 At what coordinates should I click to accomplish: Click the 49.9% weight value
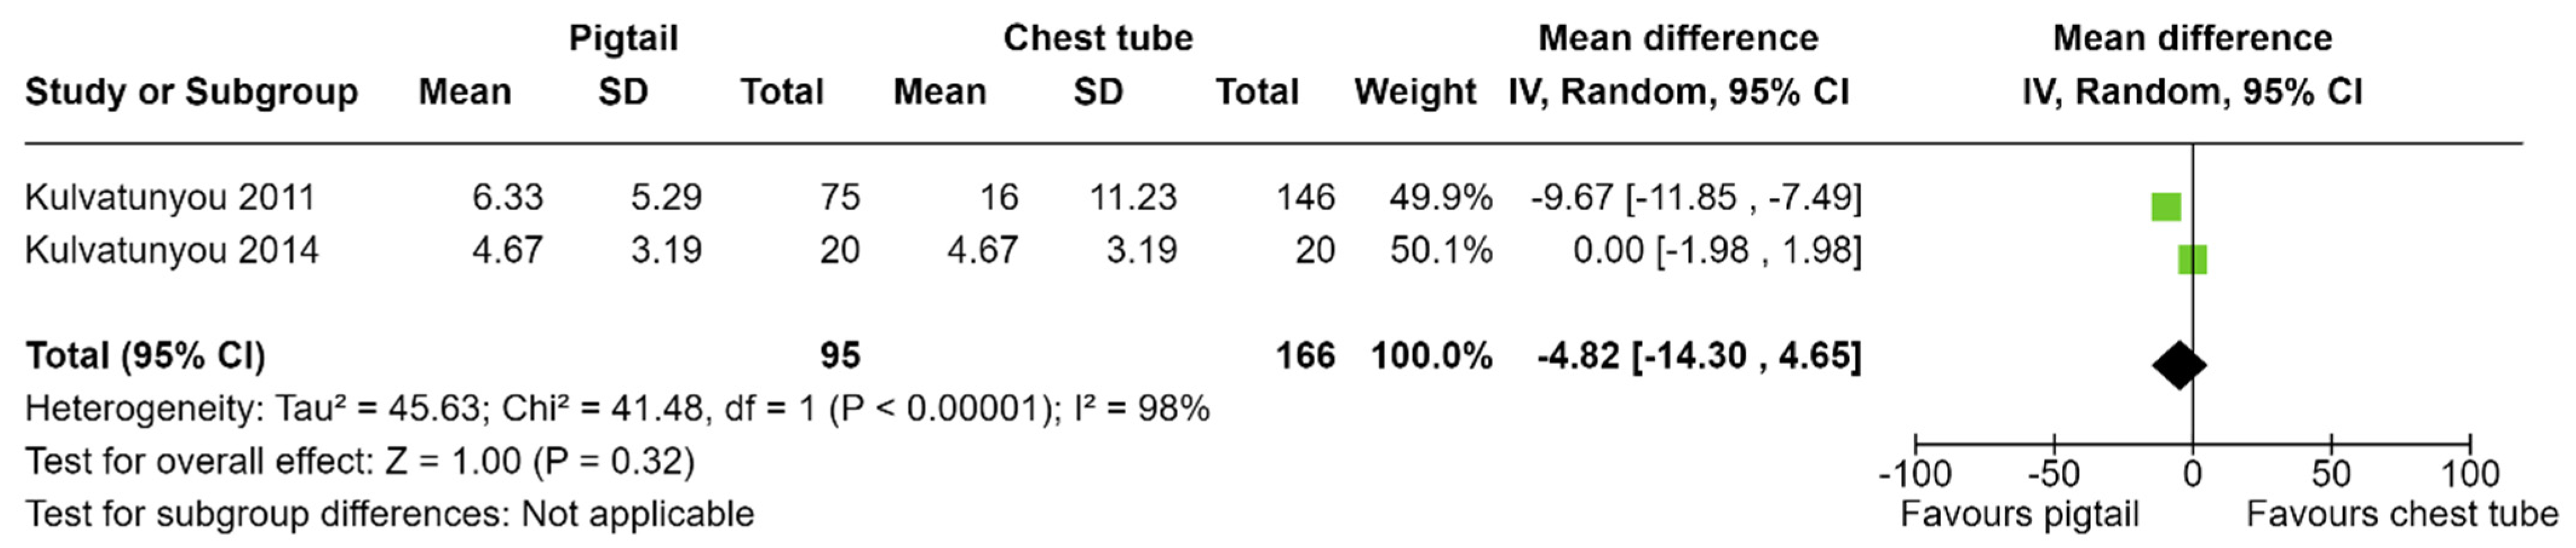point(1440,197)
